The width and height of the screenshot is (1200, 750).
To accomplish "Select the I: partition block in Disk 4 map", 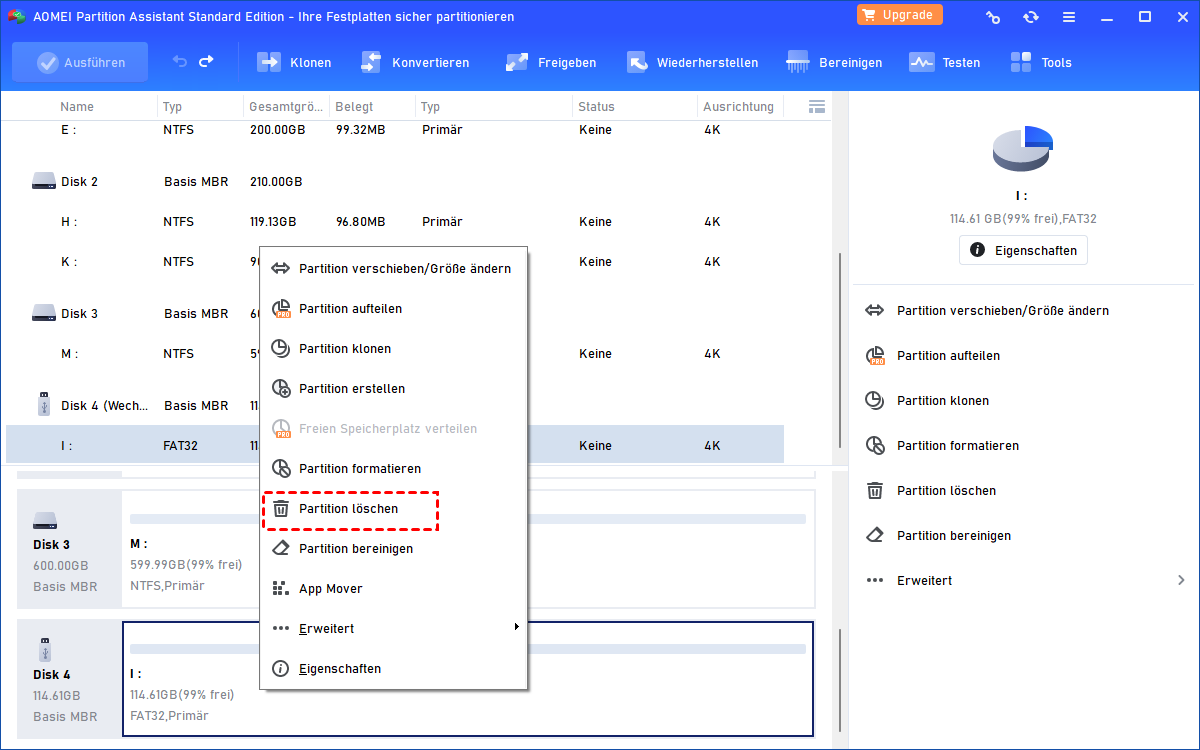I will click(x=468, y=679).
